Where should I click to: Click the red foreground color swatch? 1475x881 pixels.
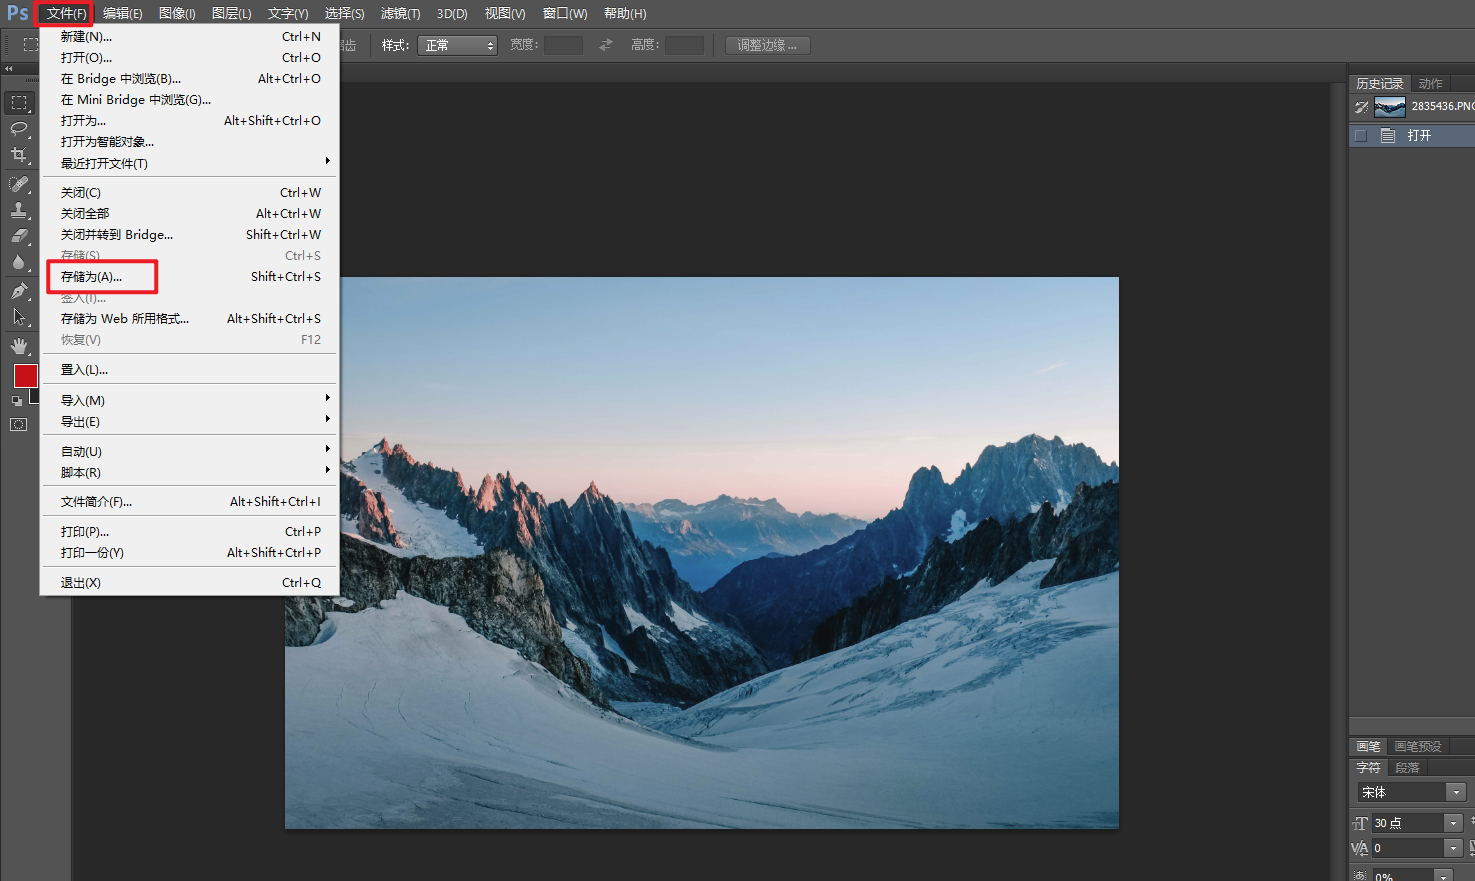25,376
